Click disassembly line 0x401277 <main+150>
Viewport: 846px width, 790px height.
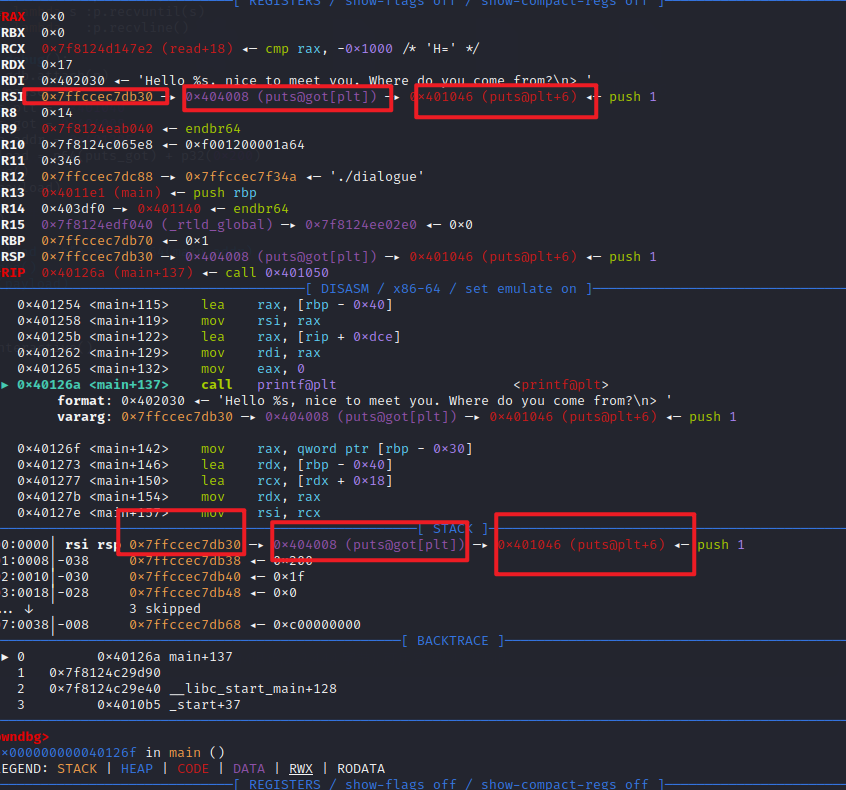[205, 481]
